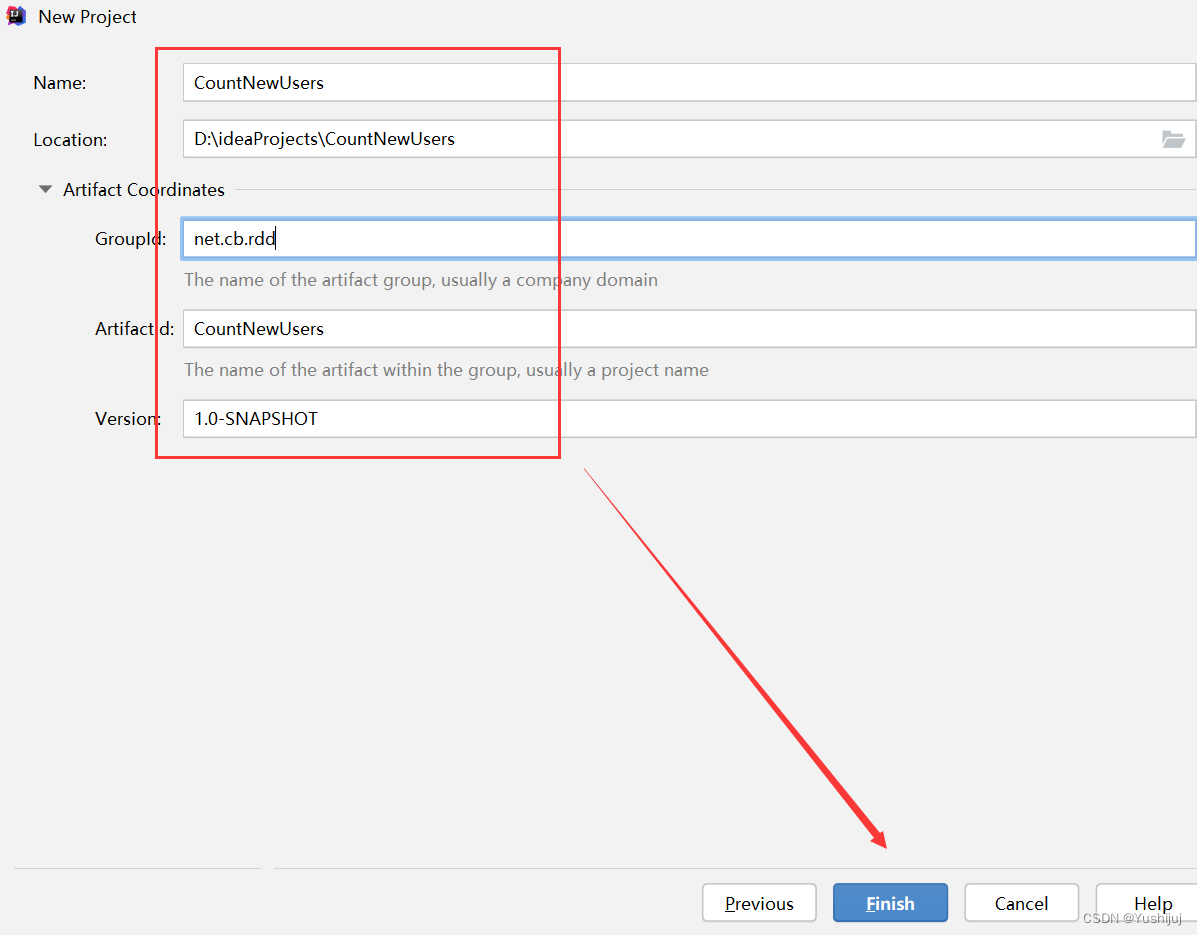The width and height of the screenshot is (1197, 935).
Task: Click the Name input field
Action: click(x=689, y=82)
